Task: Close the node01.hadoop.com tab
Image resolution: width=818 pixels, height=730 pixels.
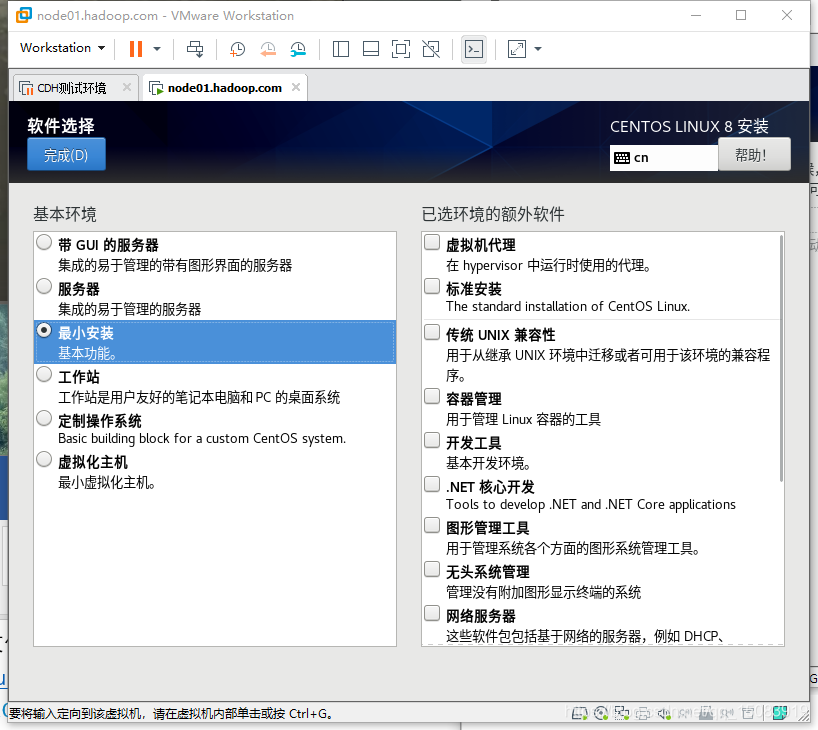Action: (296, 87)
